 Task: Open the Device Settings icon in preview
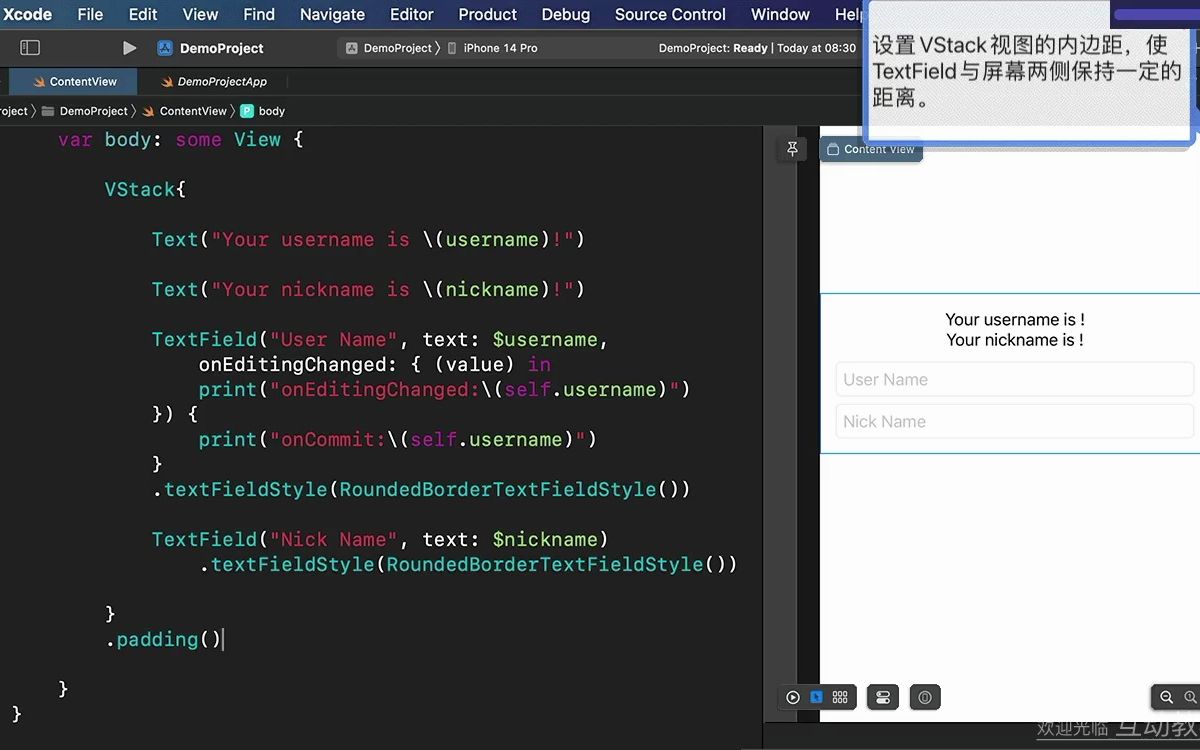tap(882, 697)
